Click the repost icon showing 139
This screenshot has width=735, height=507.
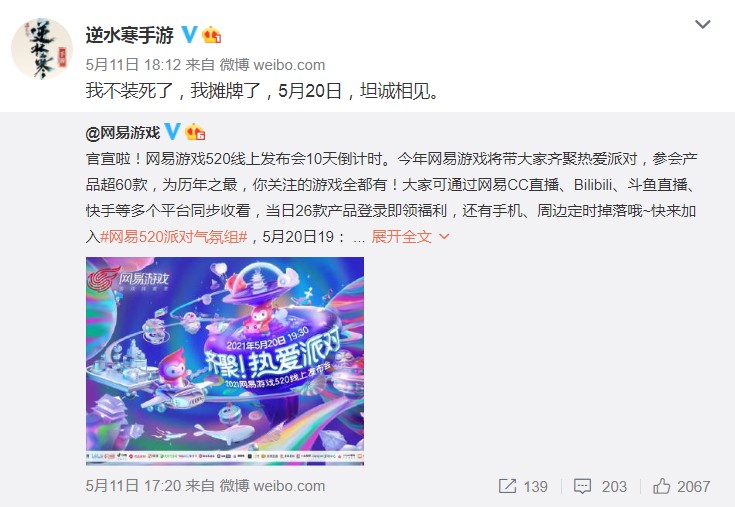point(507,486)
